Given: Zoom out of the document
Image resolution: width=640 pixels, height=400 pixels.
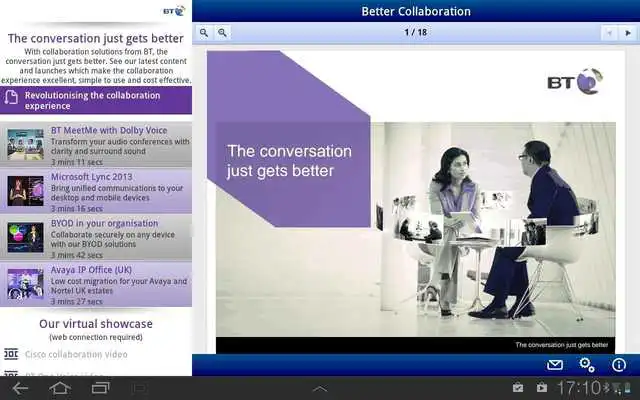Looking at the screenshot, I should [222, 33].
